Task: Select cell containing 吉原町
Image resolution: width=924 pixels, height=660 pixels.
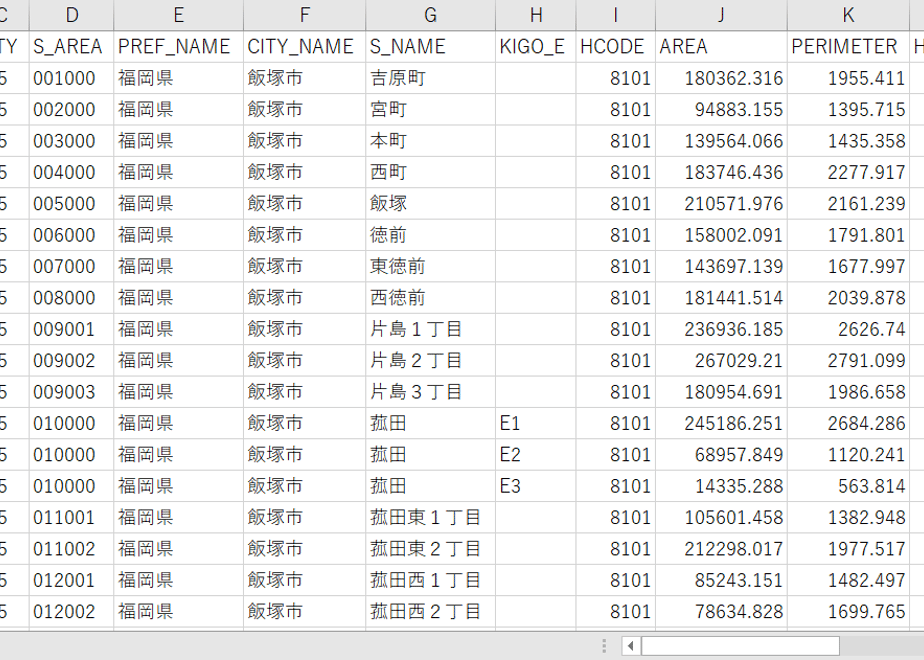Action: pos(431,78)
